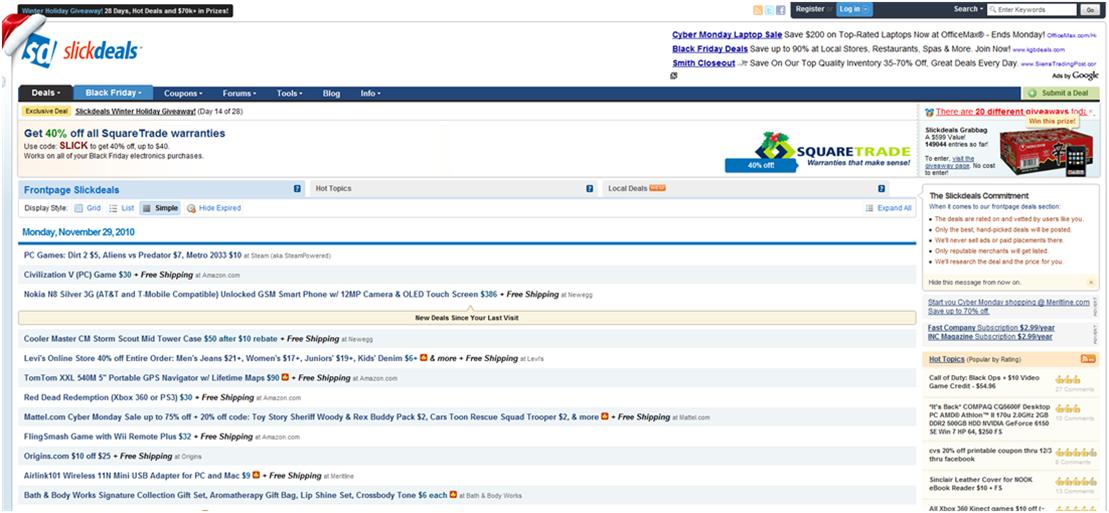
Task: Click help icon beside Frontpage Slickdeals tab
Action: pos(298,189)
